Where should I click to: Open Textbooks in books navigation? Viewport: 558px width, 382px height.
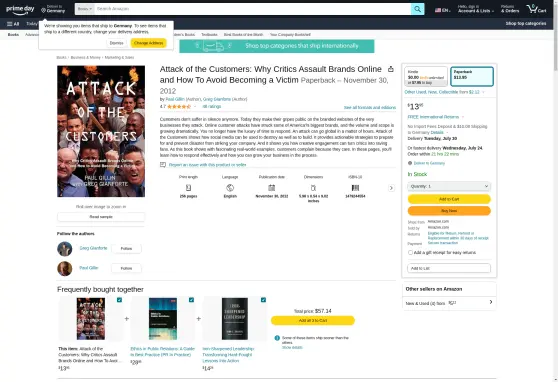pyautogui.click(x=209, y=35)
